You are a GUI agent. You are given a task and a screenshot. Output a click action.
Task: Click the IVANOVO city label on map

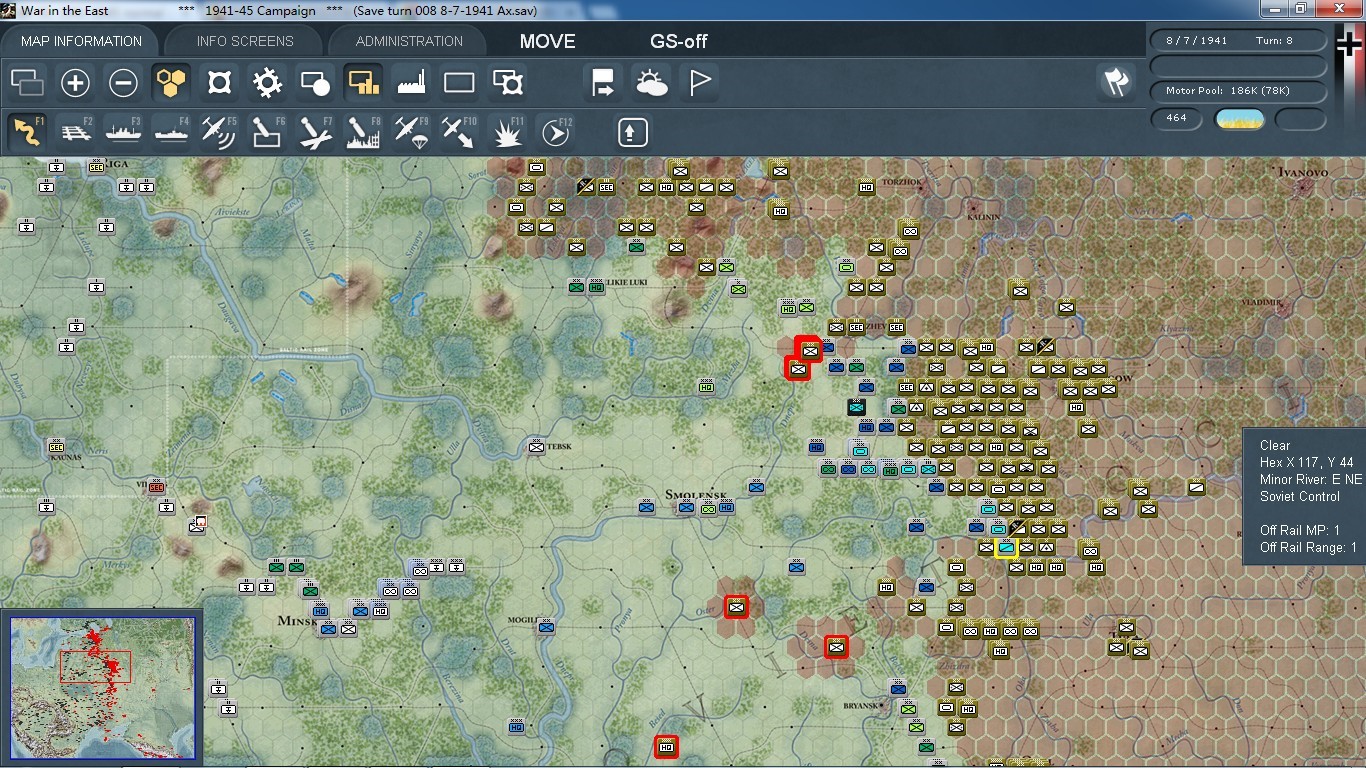coord(1303,172)
